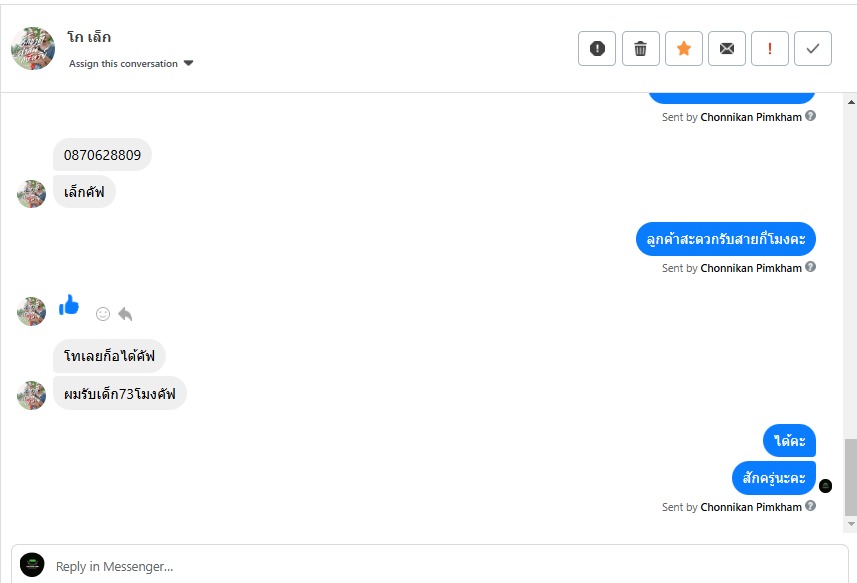857x583 pixels.
Task: Open customer profile picture in header
Action: (33, 48)
